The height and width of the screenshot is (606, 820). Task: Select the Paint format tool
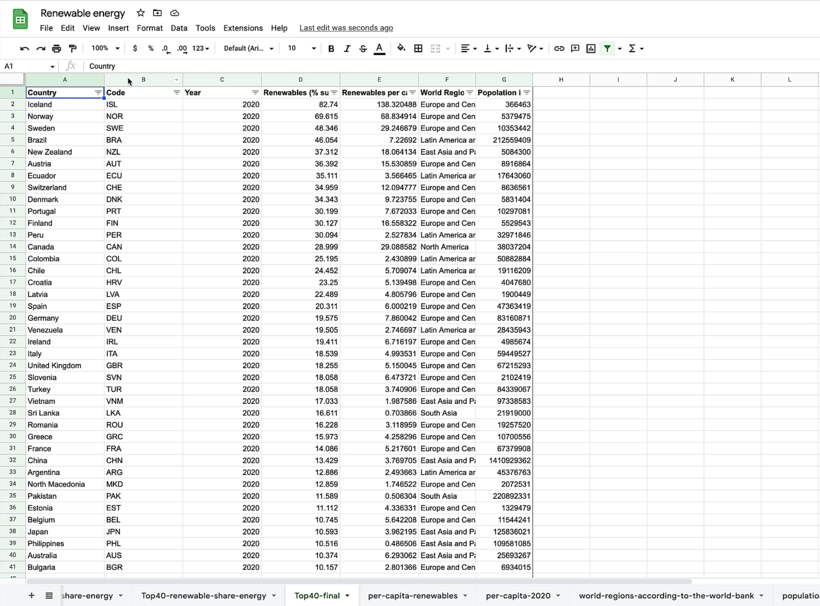click(x=73, y=49)
